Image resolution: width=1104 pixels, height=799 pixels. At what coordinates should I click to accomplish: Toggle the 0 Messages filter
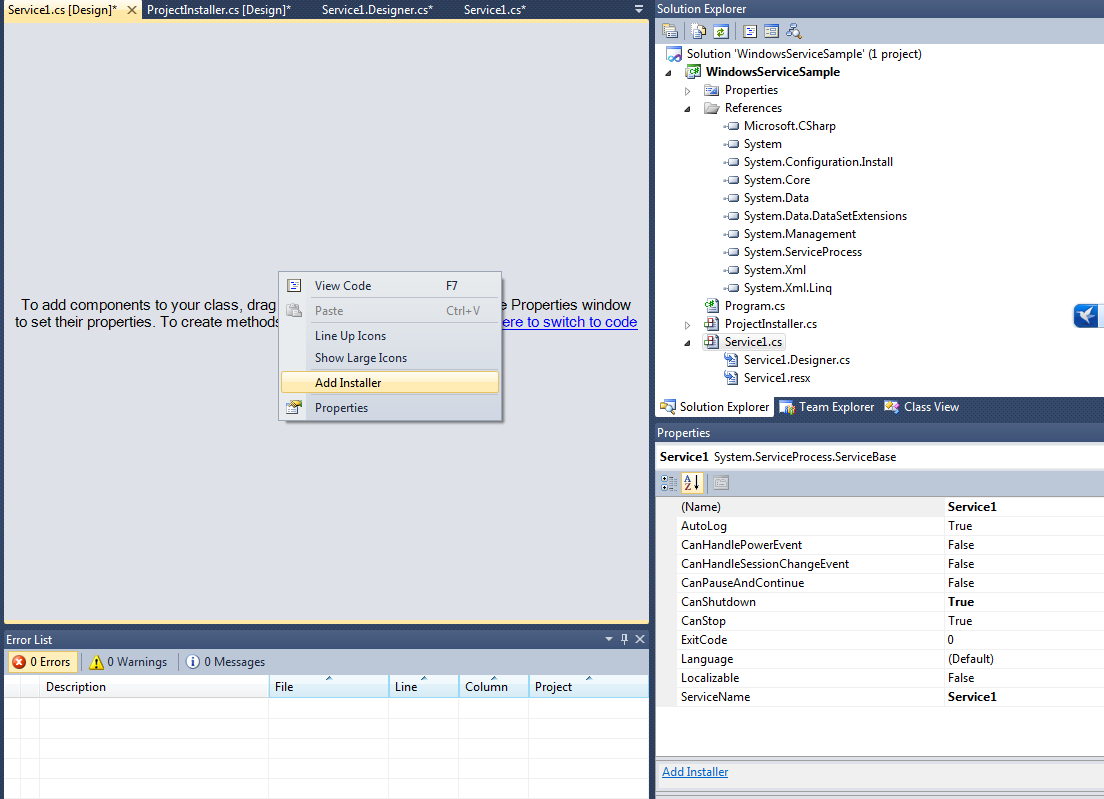[x=225, y=662]
